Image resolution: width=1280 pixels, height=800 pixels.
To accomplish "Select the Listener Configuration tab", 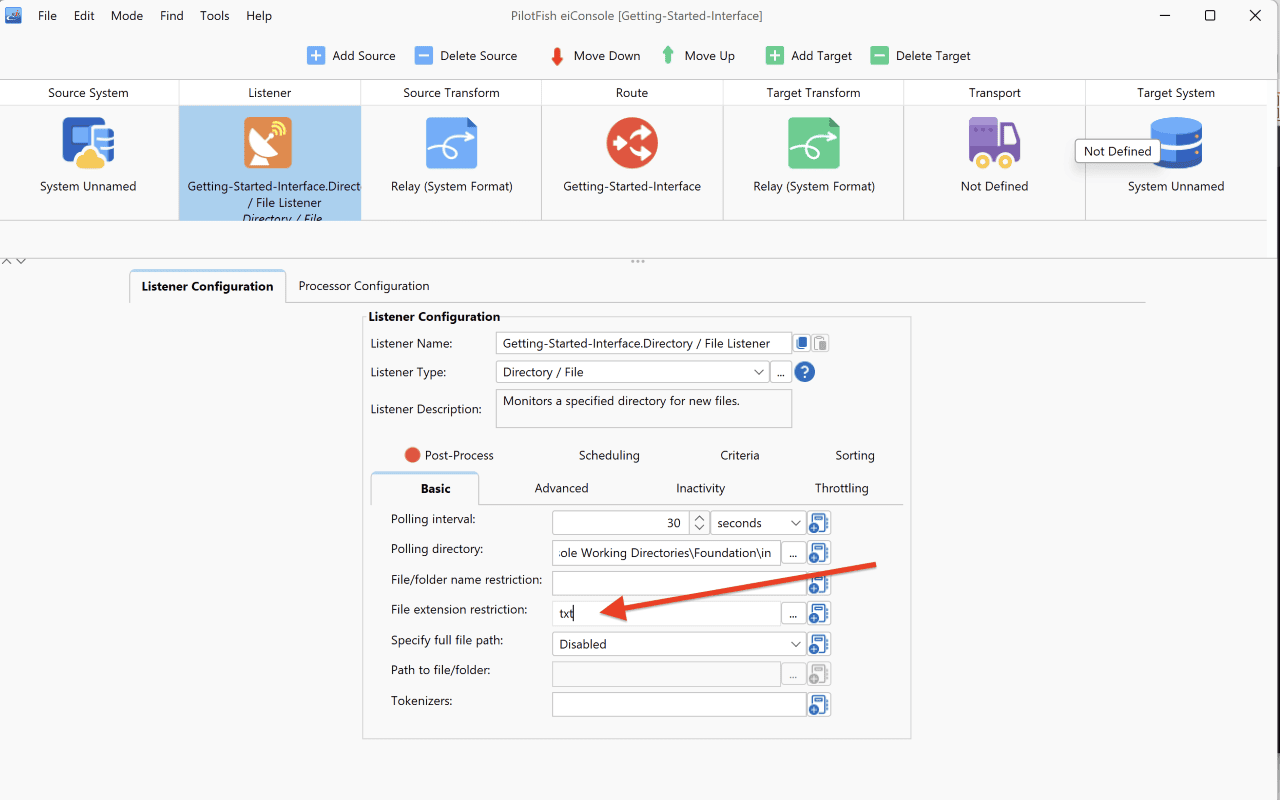I will (207, 286).
